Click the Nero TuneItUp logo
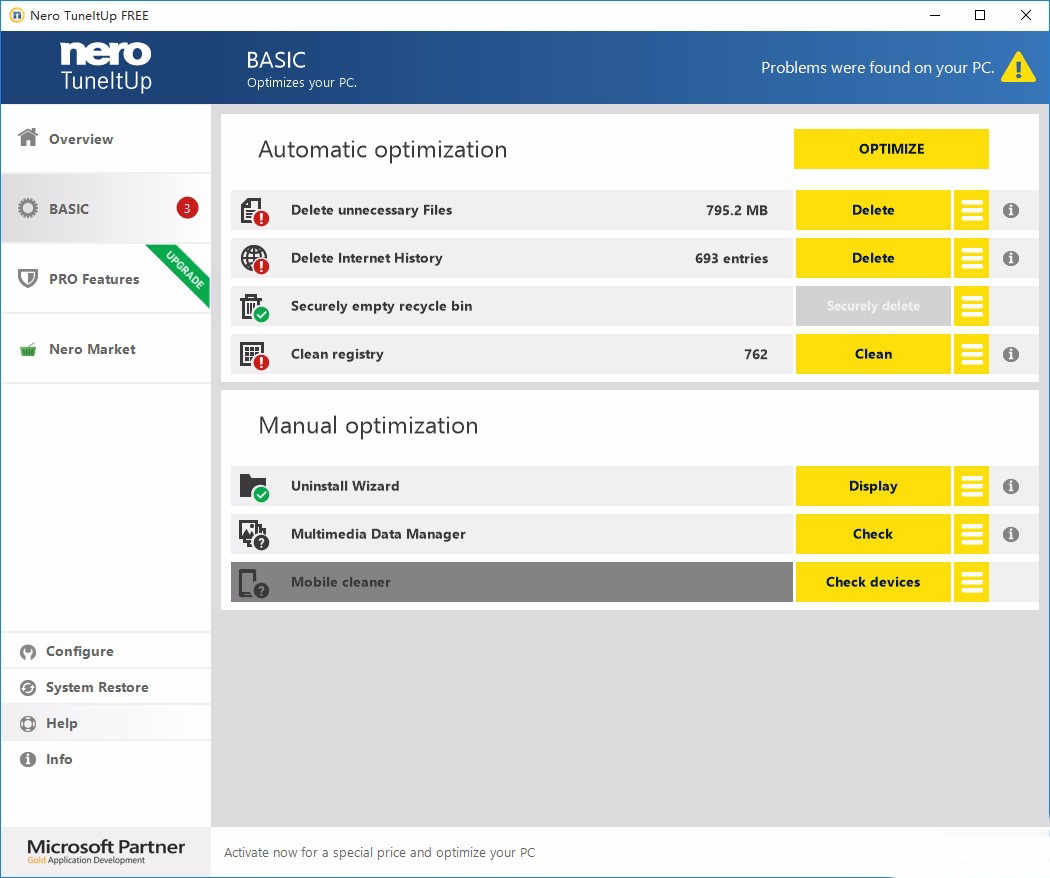 click(106, 66)
